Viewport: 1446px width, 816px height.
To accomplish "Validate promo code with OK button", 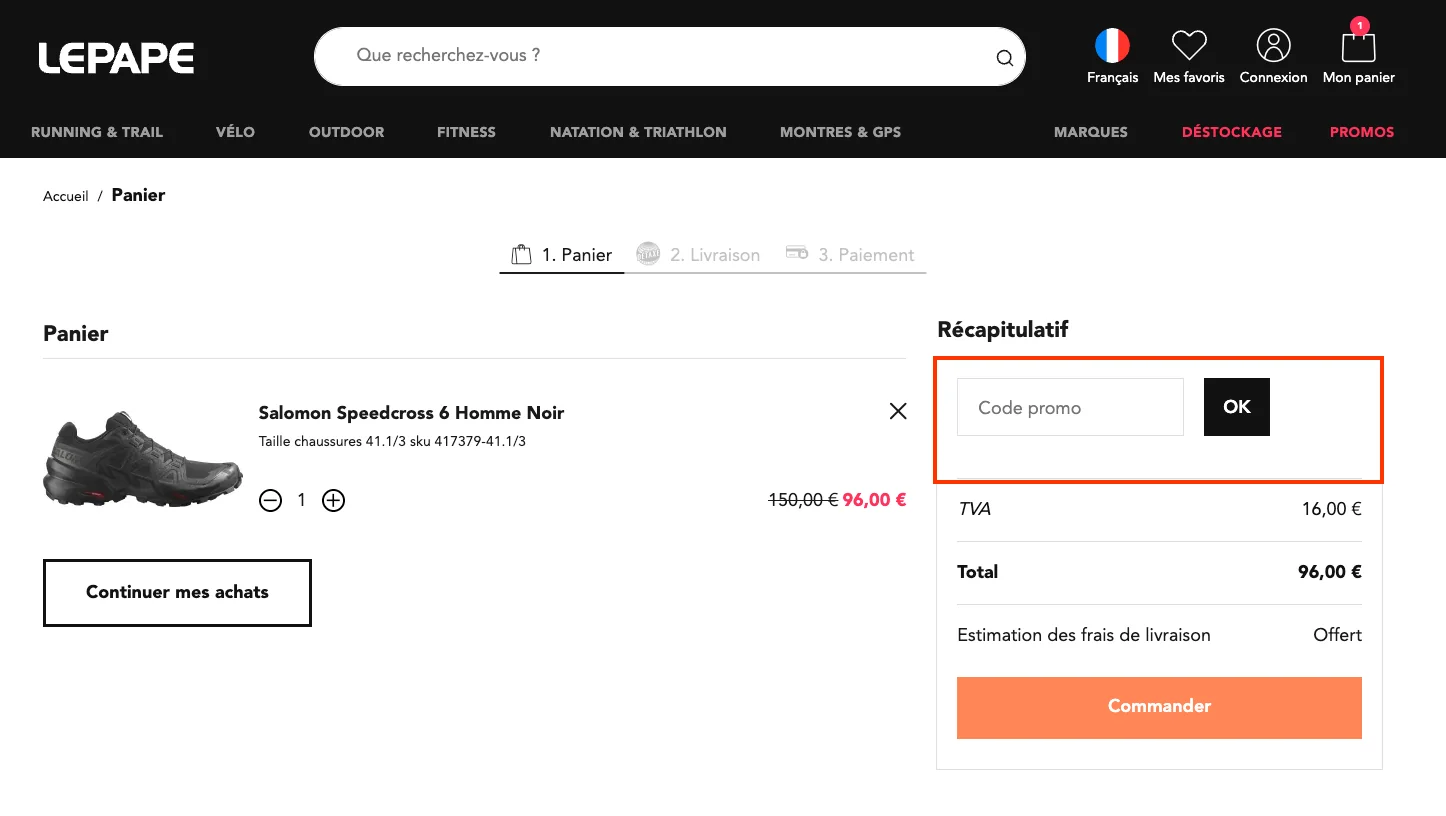I will click(1237, 407).
